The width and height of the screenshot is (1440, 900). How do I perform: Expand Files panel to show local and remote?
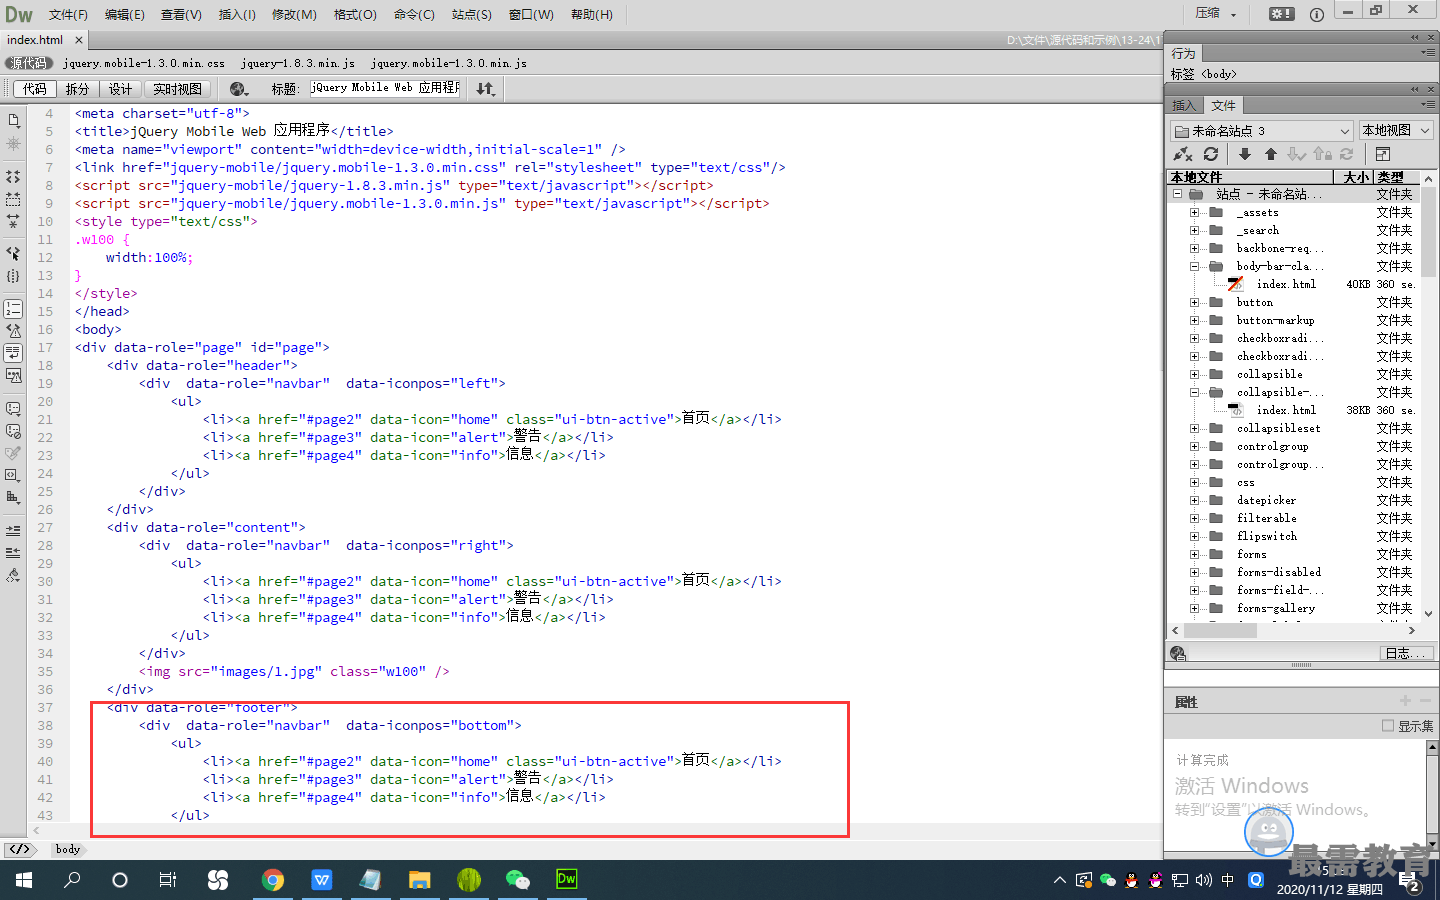pyautogui.click(x=1383, y=154)
